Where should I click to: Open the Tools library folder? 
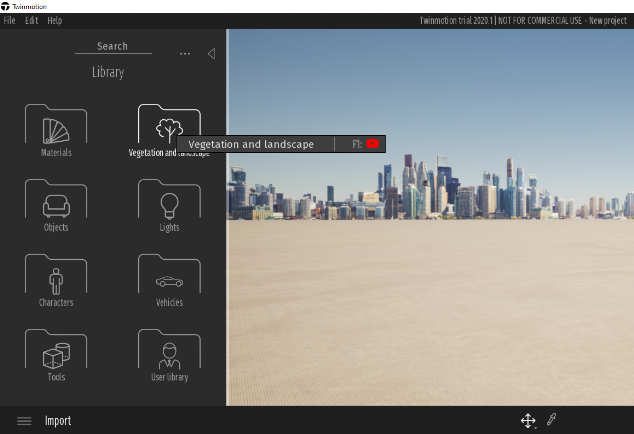tap(56, 355)
